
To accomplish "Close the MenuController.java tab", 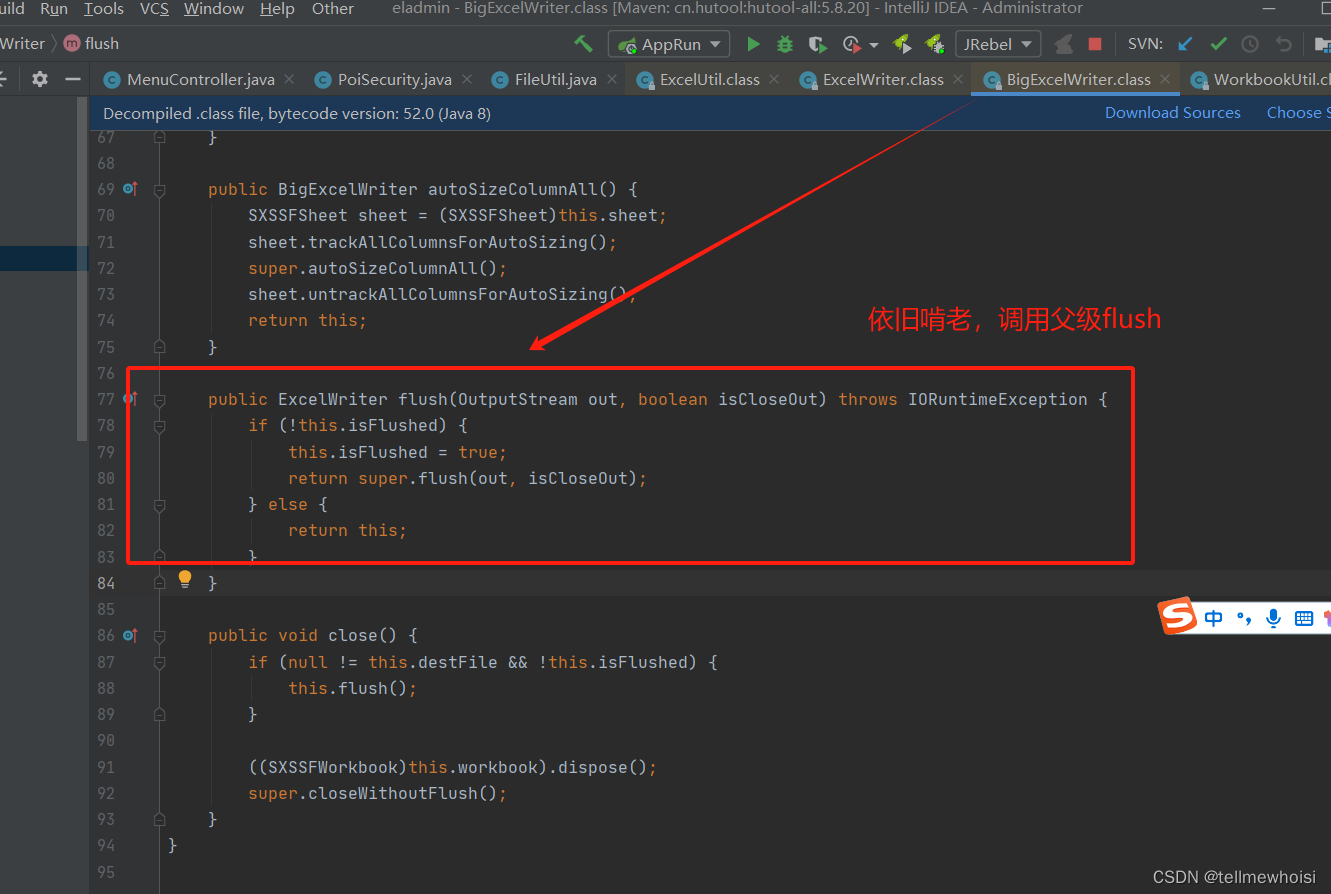I will point(289,79).
